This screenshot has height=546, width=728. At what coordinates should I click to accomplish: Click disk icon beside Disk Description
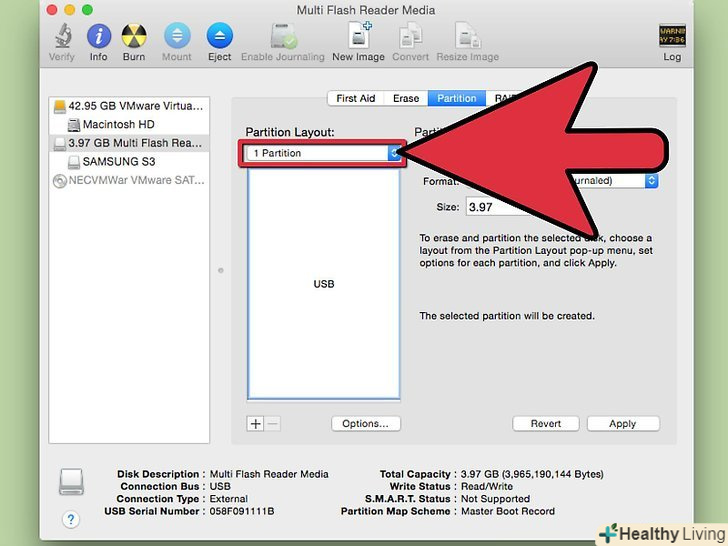point(72,481)
